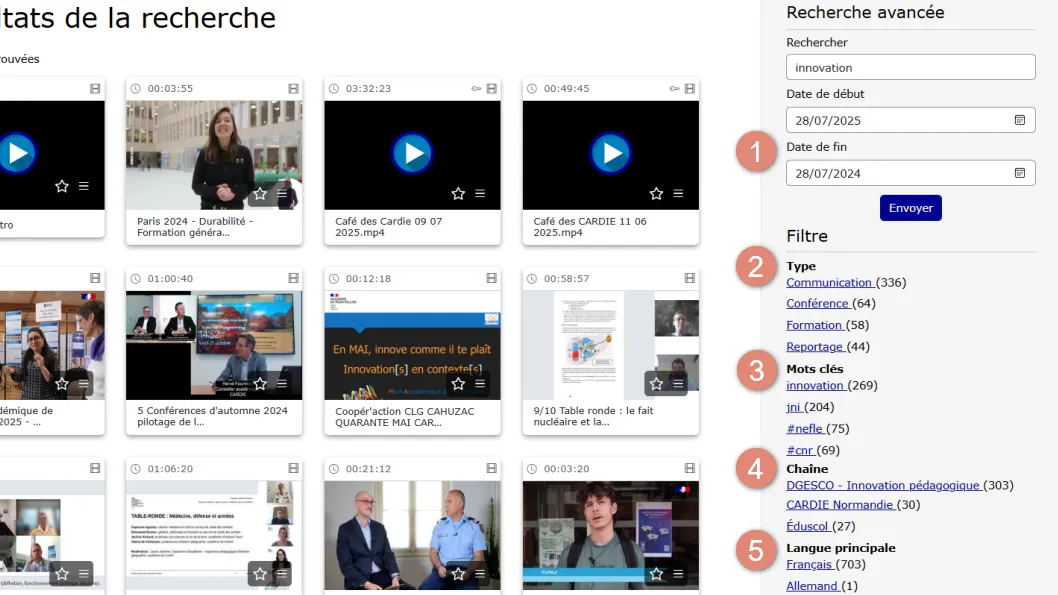Screen dimensions: 1058x595
Task: Filter by keyword #cnr
Action: (x=800, y=451)
